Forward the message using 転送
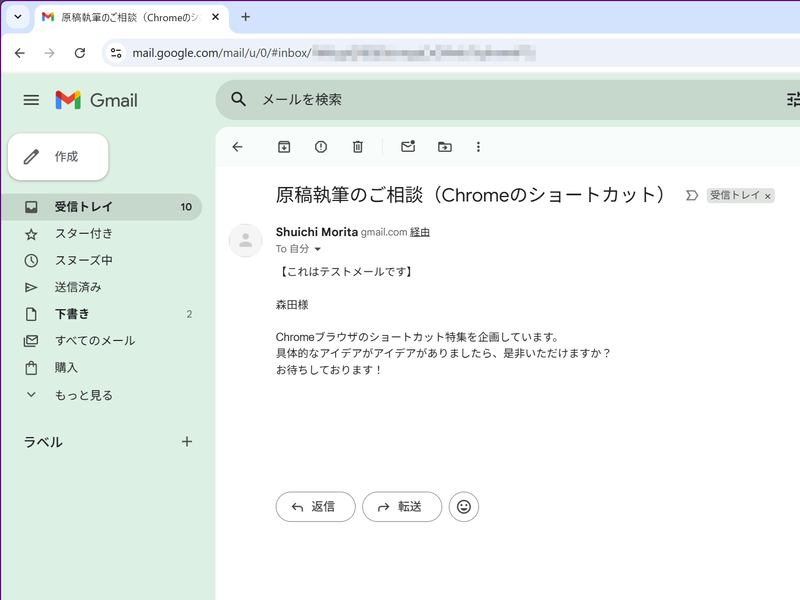800x600 pixels. pyautogui.click(x=402, y=507)
